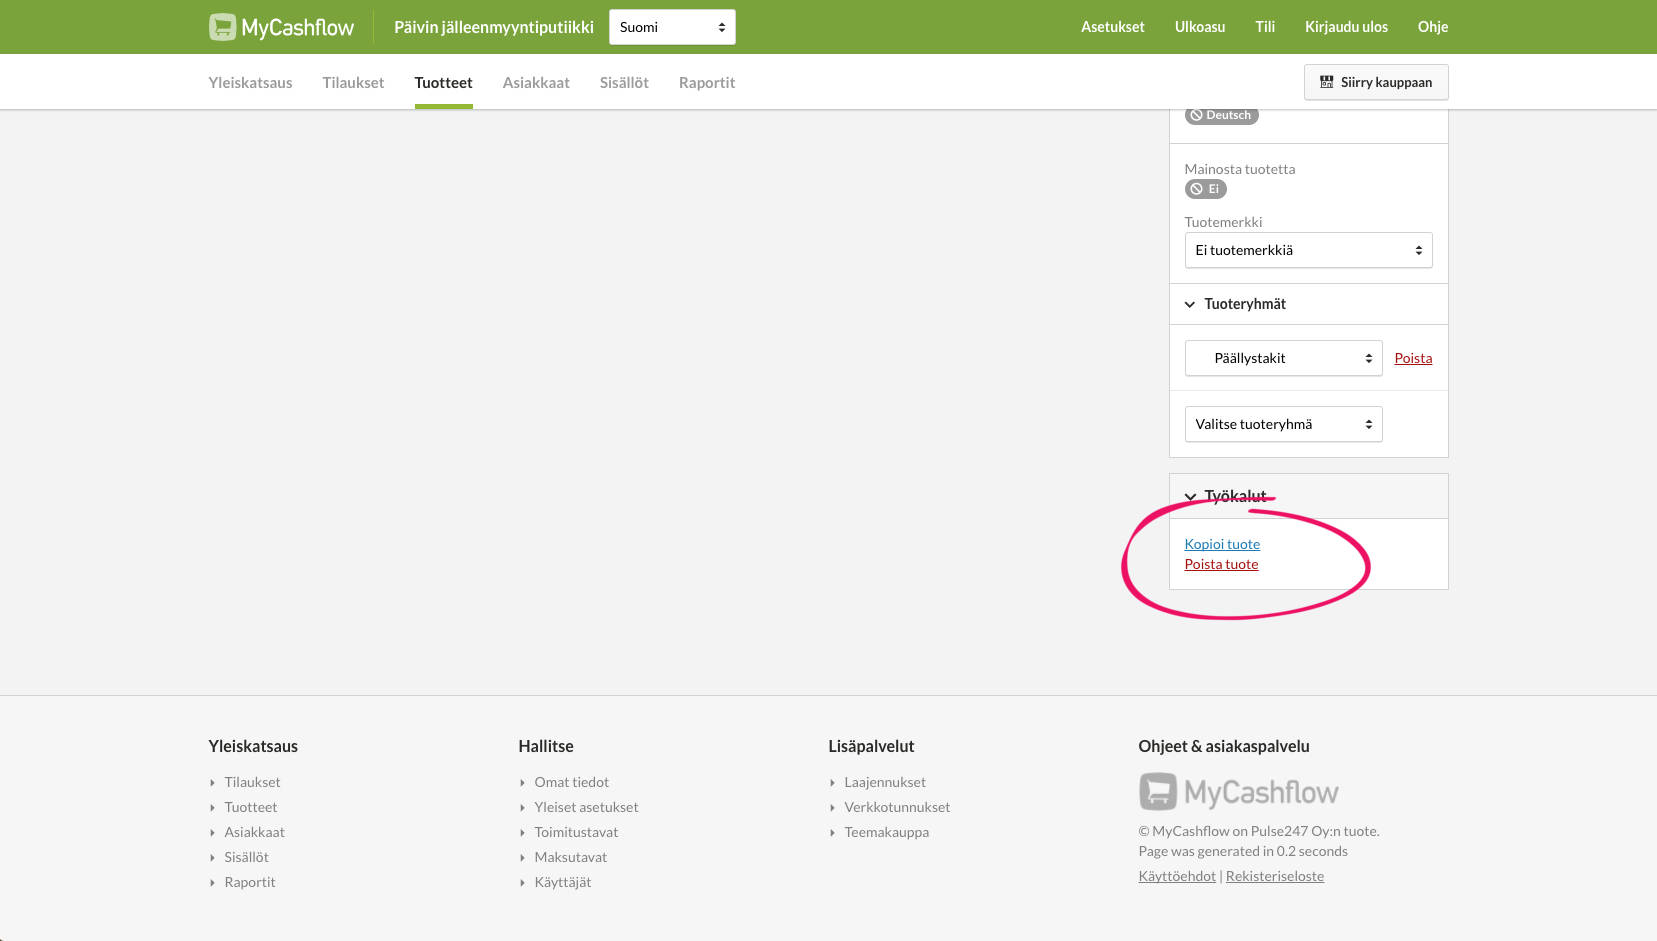Open Laajennukset footer link
Screen dimensions: 1657x941
click(x=885, y=782)
